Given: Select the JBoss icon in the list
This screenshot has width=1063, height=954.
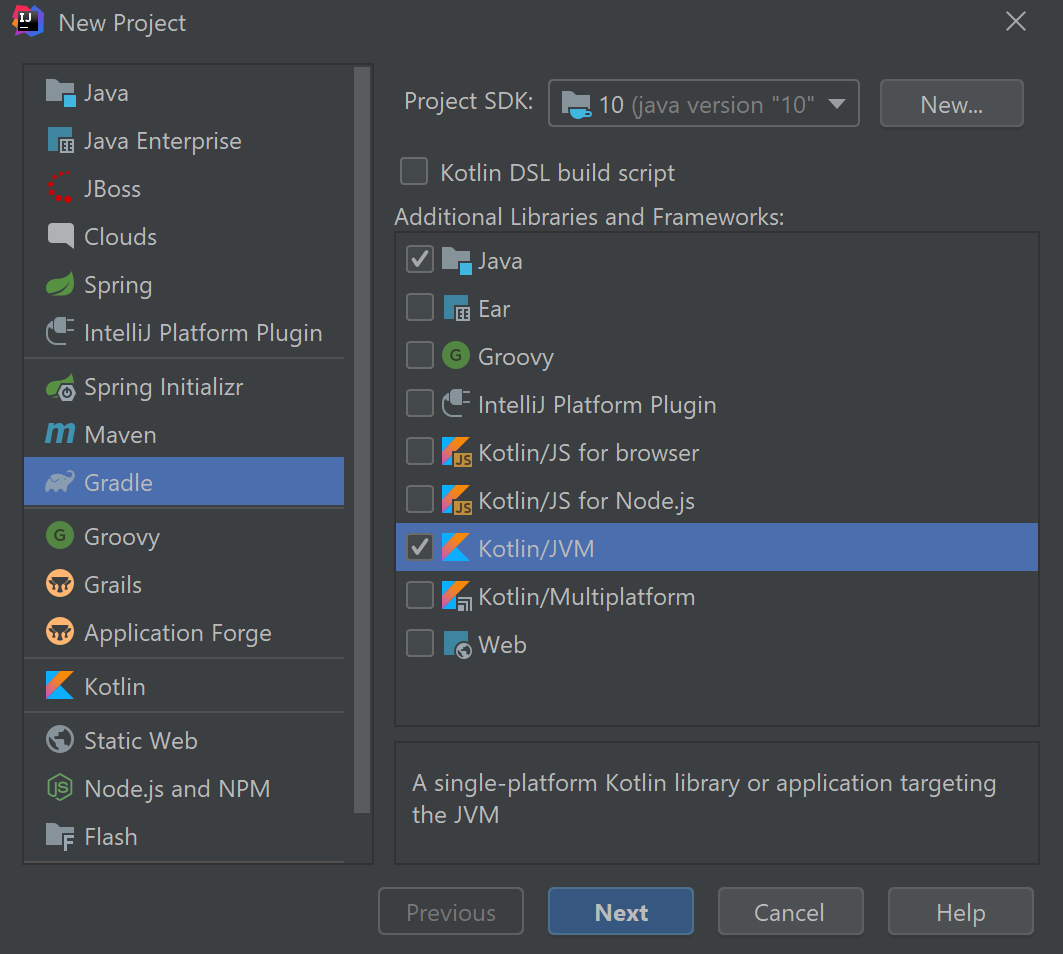Looking at the screenshot, I should click(x=60, y=189).
